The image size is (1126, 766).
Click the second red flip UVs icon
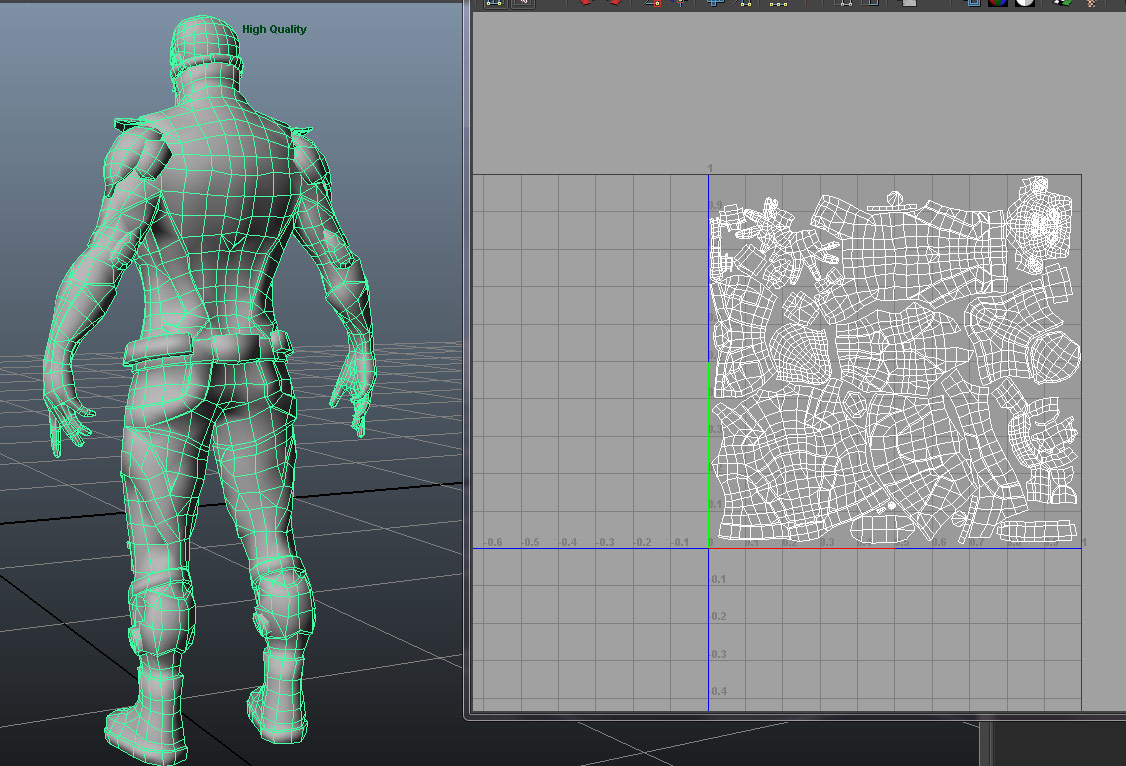tap(613, 3)
